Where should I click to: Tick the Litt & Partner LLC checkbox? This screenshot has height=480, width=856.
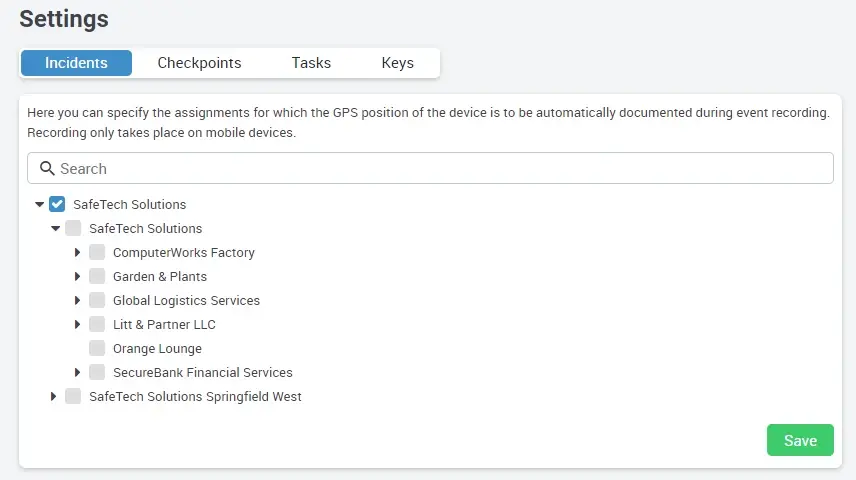[97, 324]
